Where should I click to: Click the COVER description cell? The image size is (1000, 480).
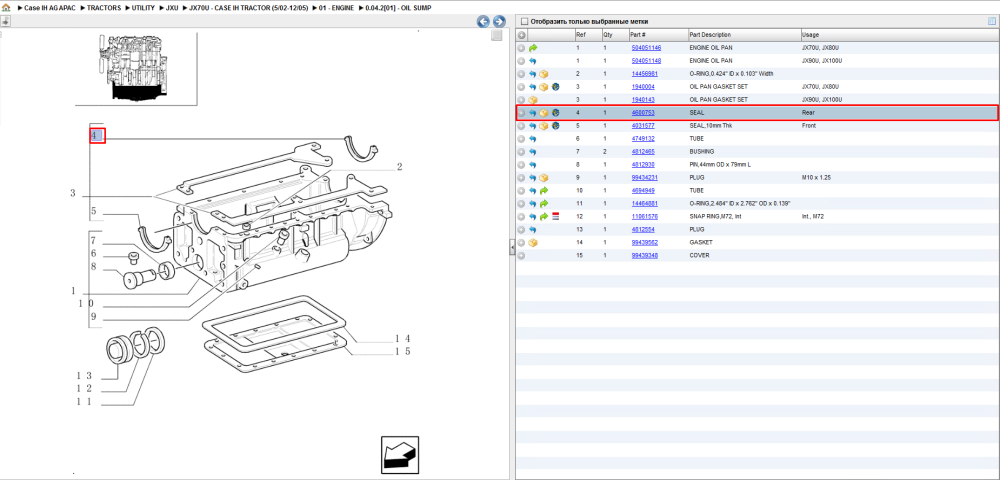[x=699, y=256]
